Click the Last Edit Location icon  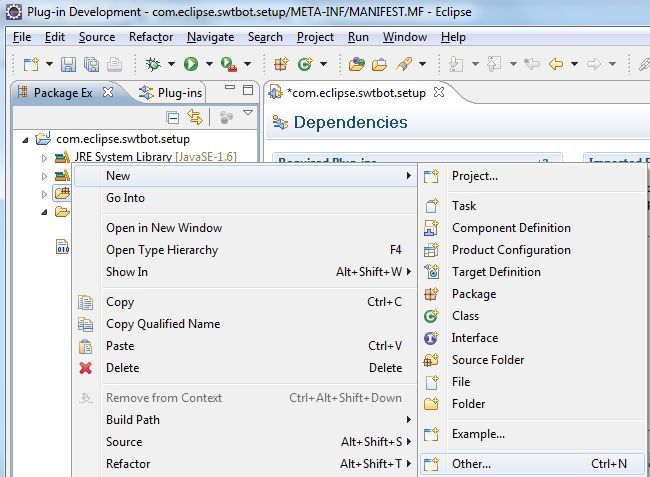[x=532, y=64]
